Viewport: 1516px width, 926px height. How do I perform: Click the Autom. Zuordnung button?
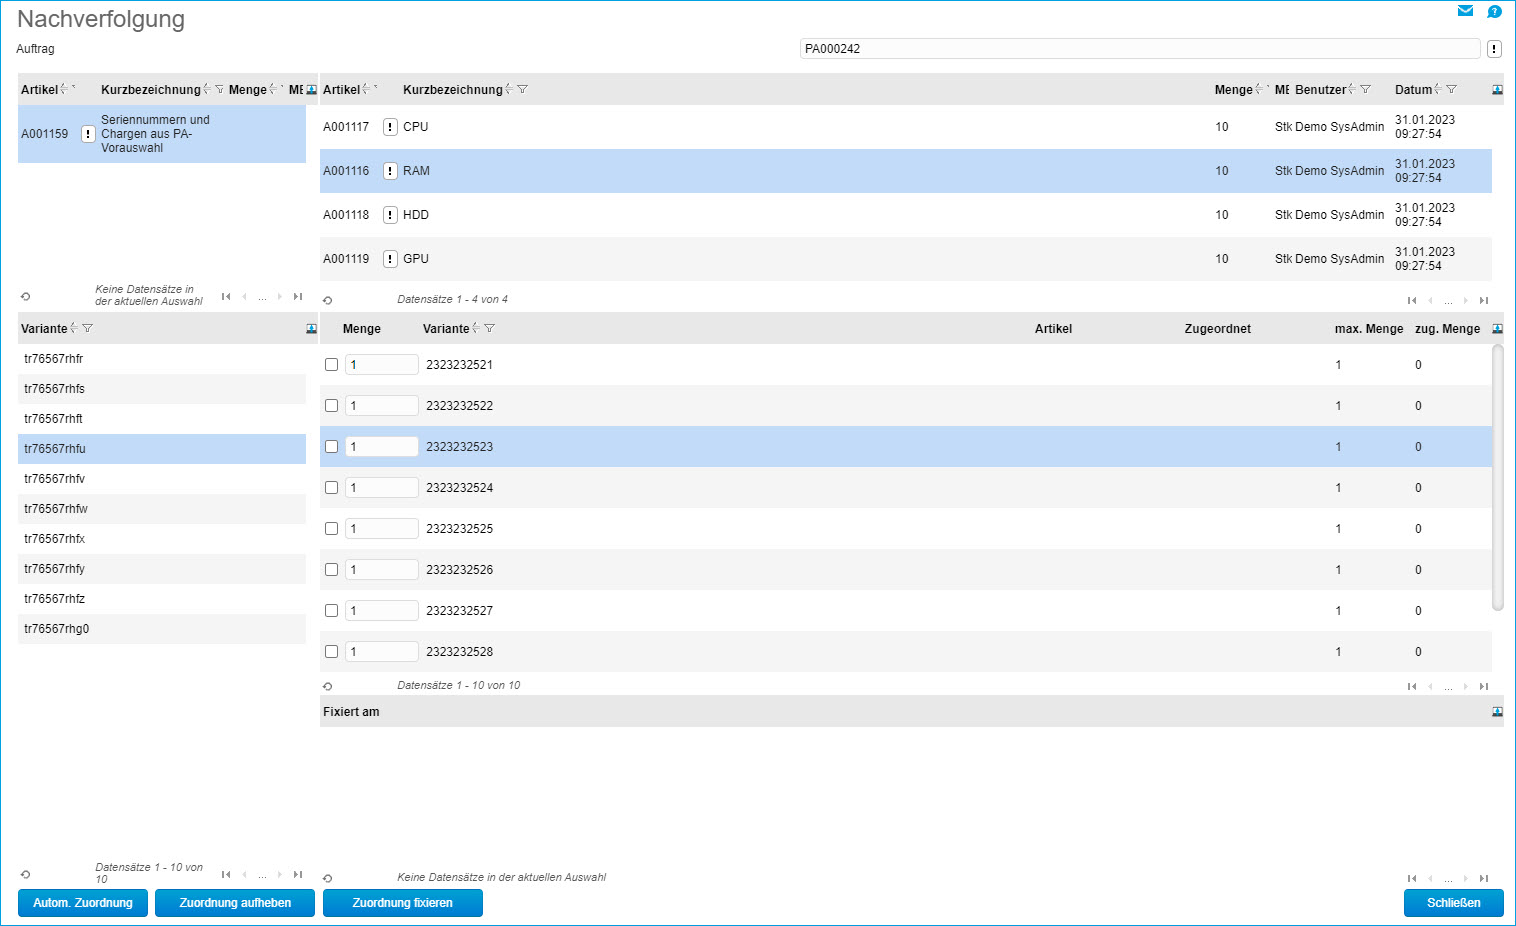point(83,903)
